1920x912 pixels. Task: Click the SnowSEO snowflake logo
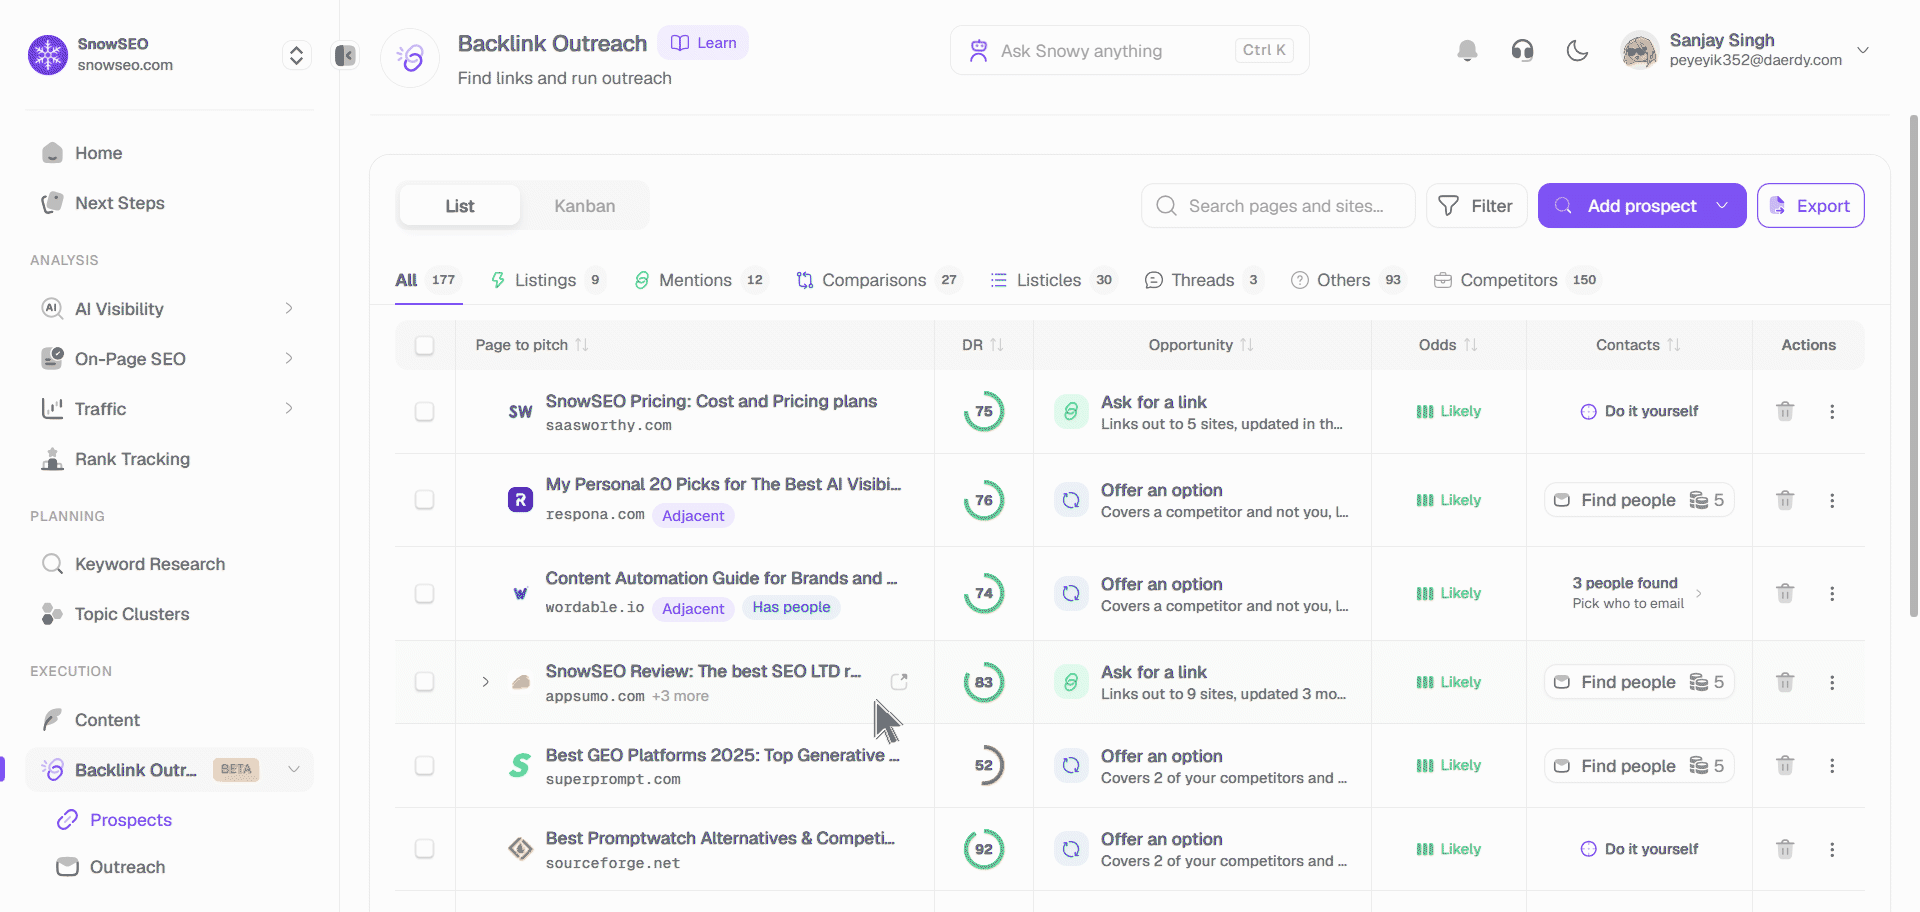tap(48, 55)
